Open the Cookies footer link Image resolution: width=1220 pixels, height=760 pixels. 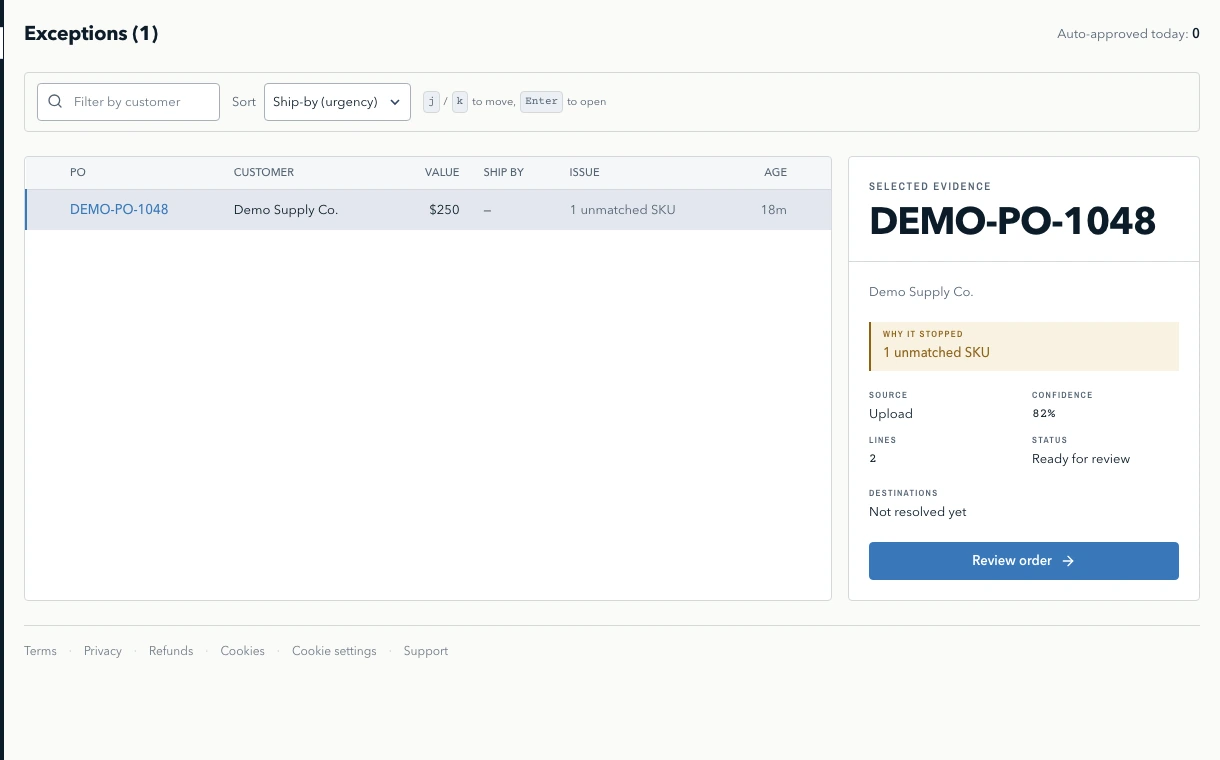(243, 651)
